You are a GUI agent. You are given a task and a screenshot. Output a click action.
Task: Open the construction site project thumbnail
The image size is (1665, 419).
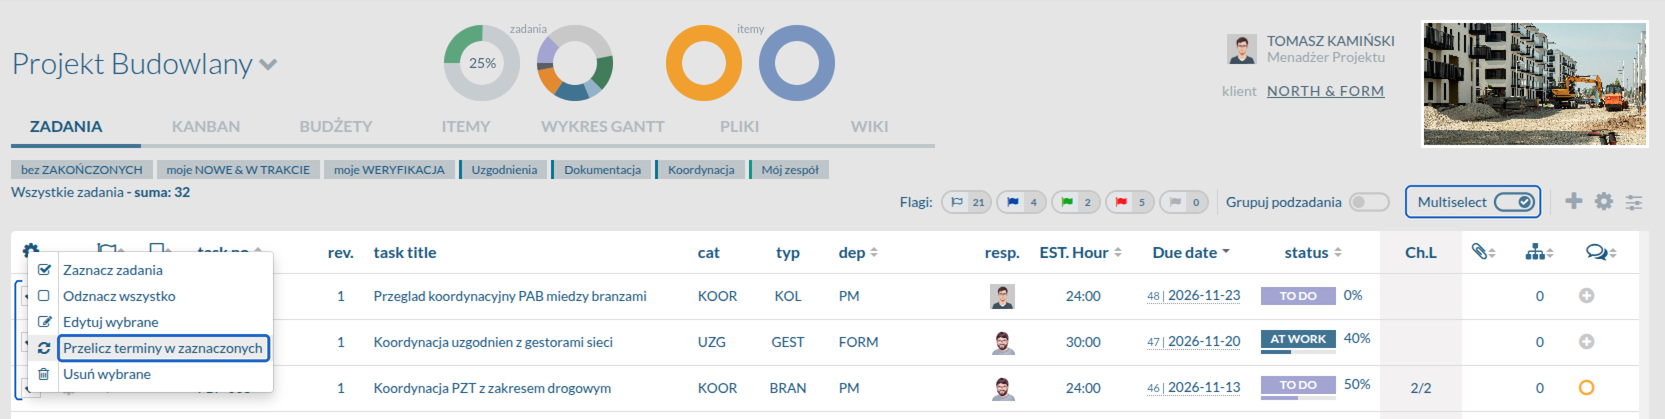(x=1535, y=84)
